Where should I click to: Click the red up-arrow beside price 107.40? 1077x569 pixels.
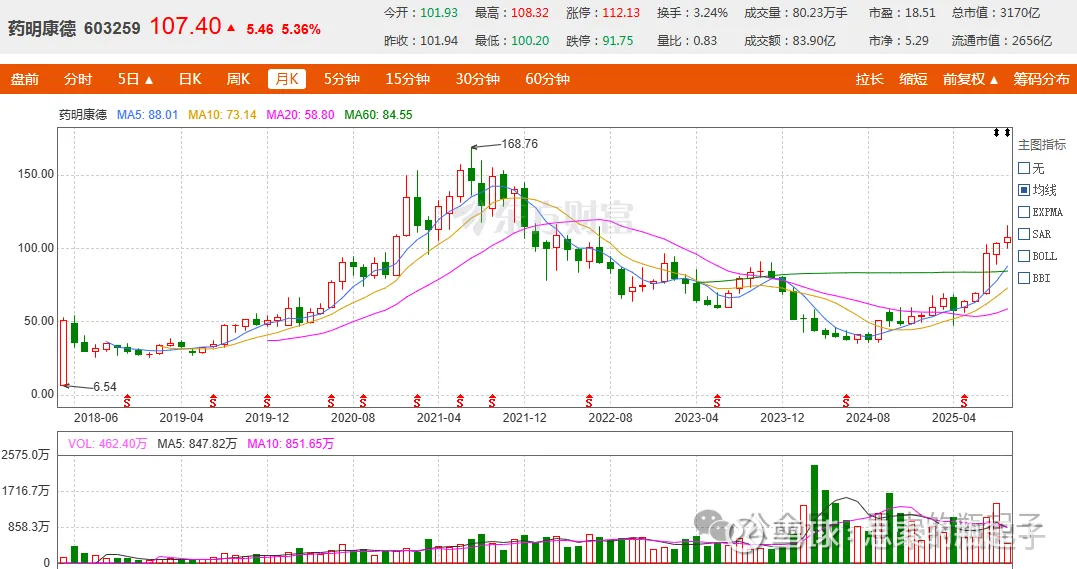[x=231, y=28]
